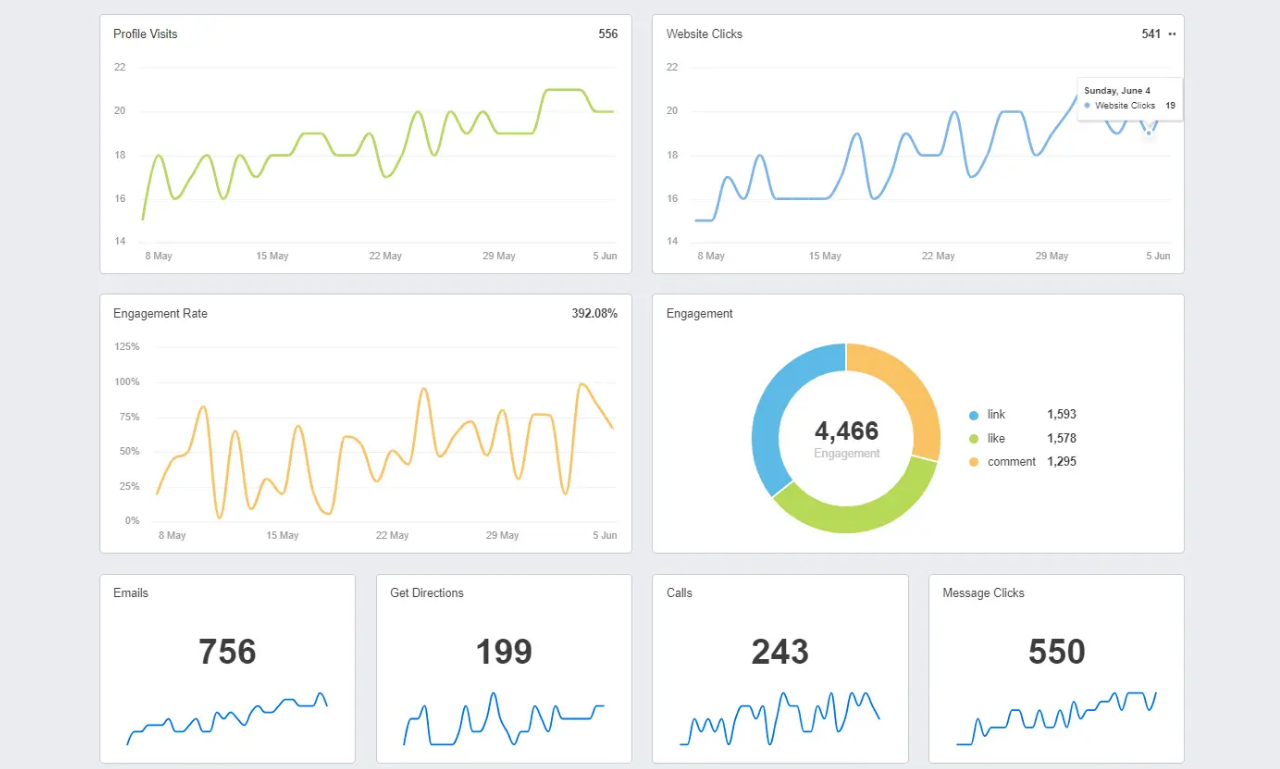Click the blue dot beside link legend
The height and width of the screenshot is (769, 1280).
pyautogui.click(x=974, y=415)
